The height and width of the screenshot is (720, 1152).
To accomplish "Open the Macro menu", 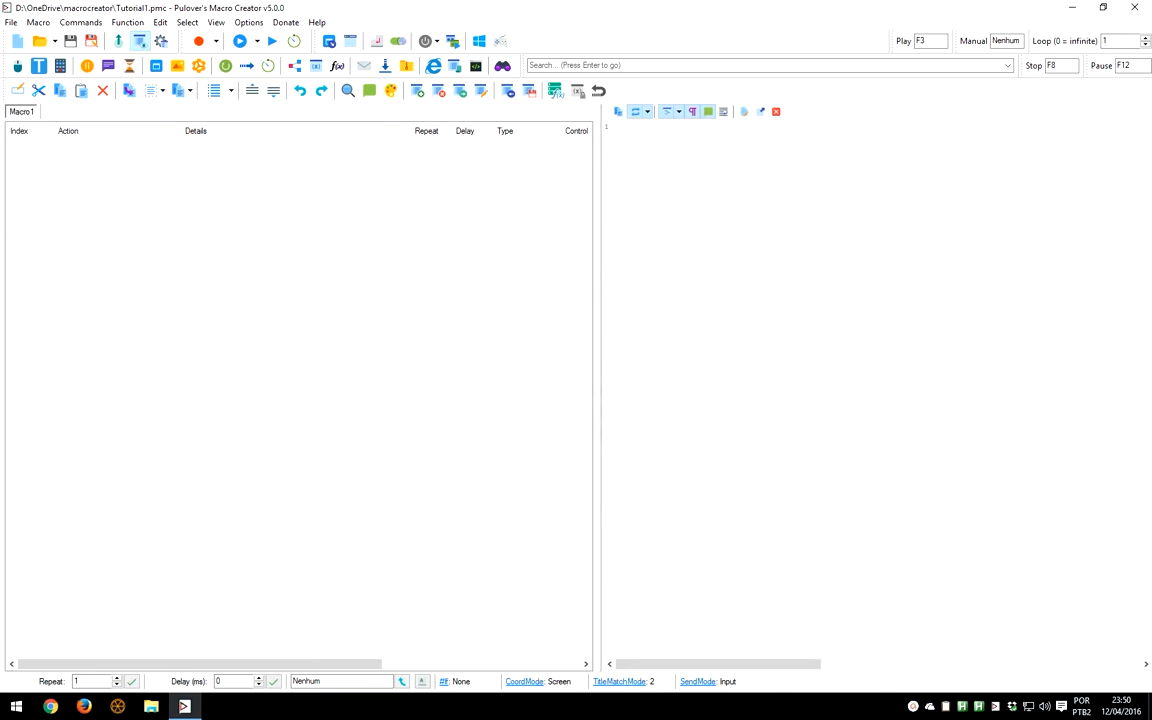I will tap(38, 23).
